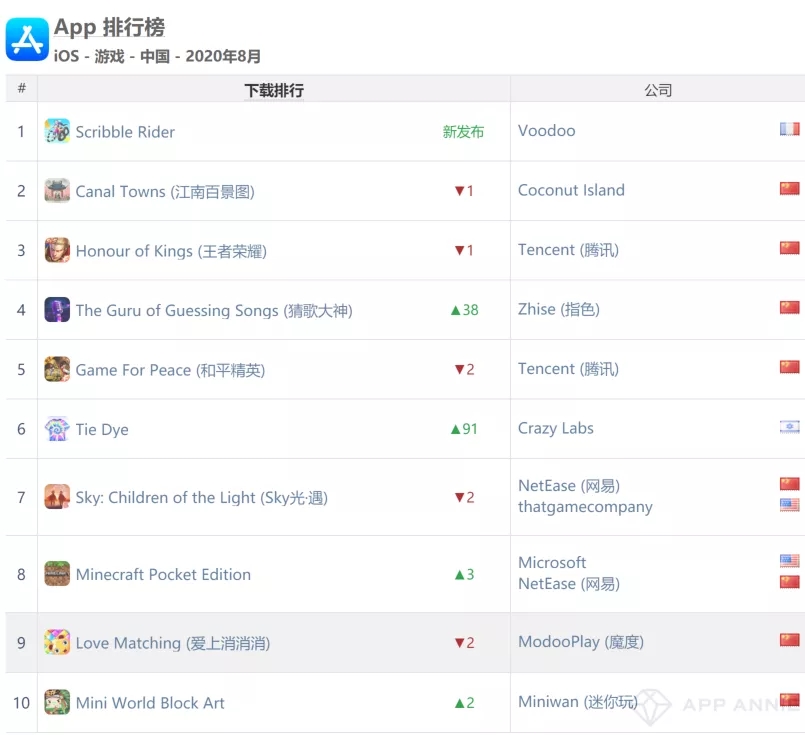Open the Tie Dye app link
805x735 pixels.
coord(102,430)
